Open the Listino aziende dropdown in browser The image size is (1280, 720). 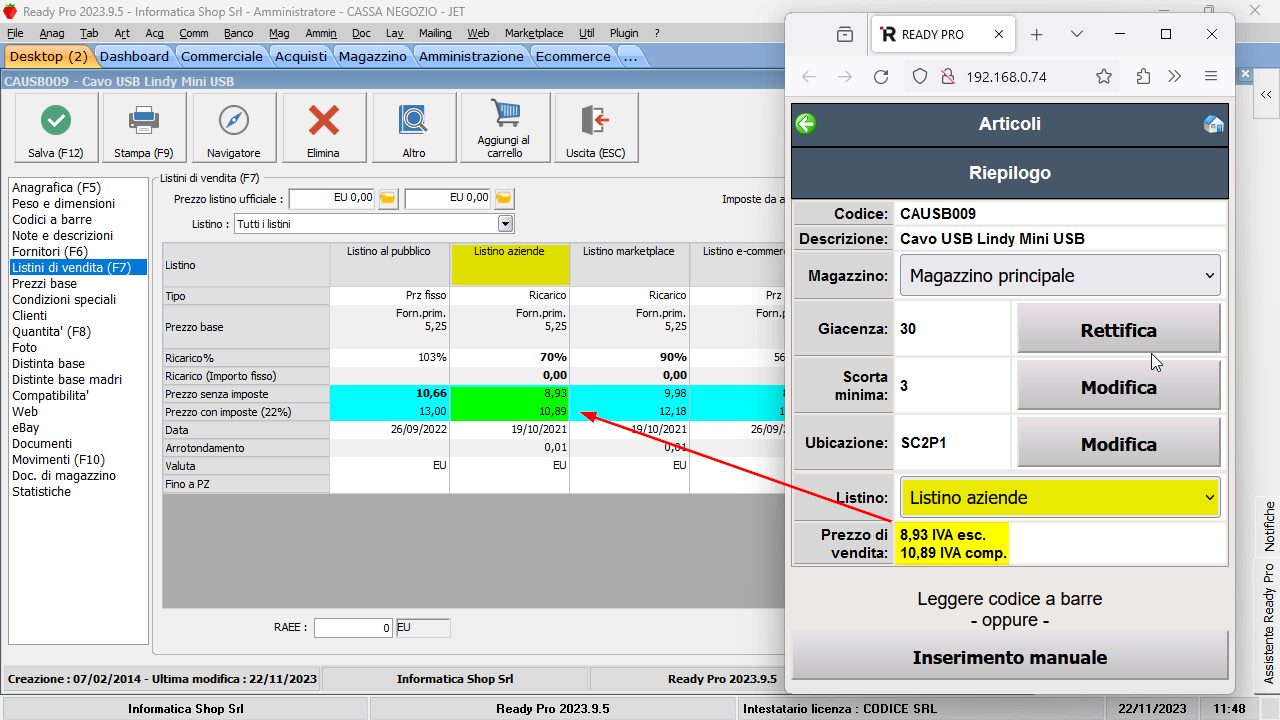click(1060, 497)
